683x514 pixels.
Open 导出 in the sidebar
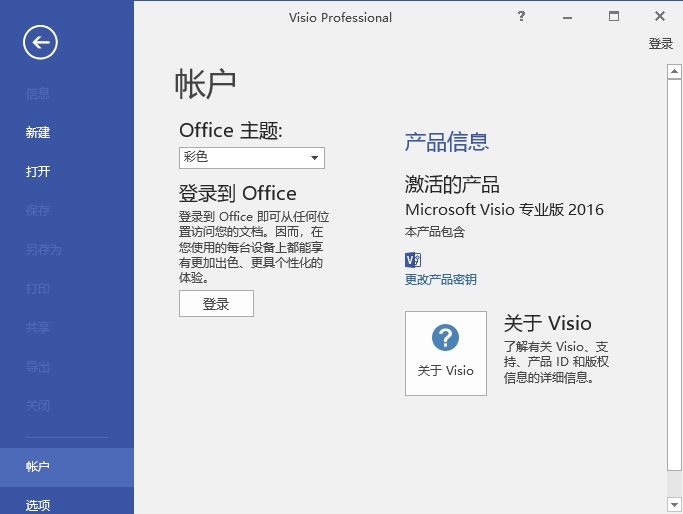coord(37,366)
